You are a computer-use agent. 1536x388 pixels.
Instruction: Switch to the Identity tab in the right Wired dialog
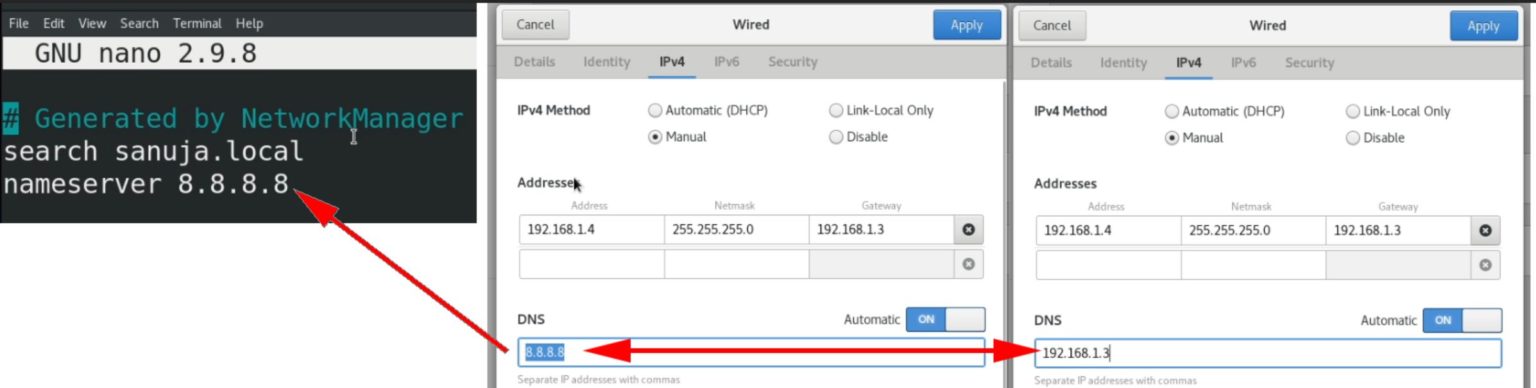(x=1124, y=62)
